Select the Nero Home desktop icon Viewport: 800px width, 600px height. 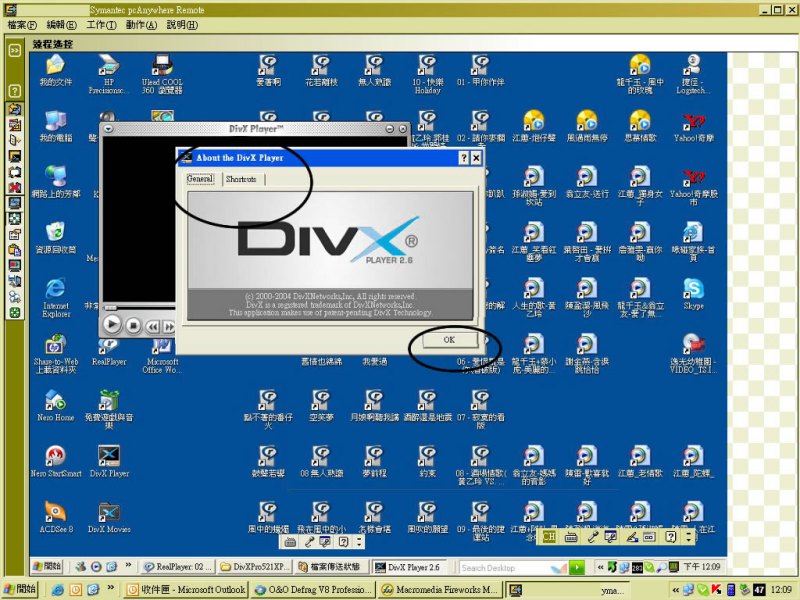(56, 406)
